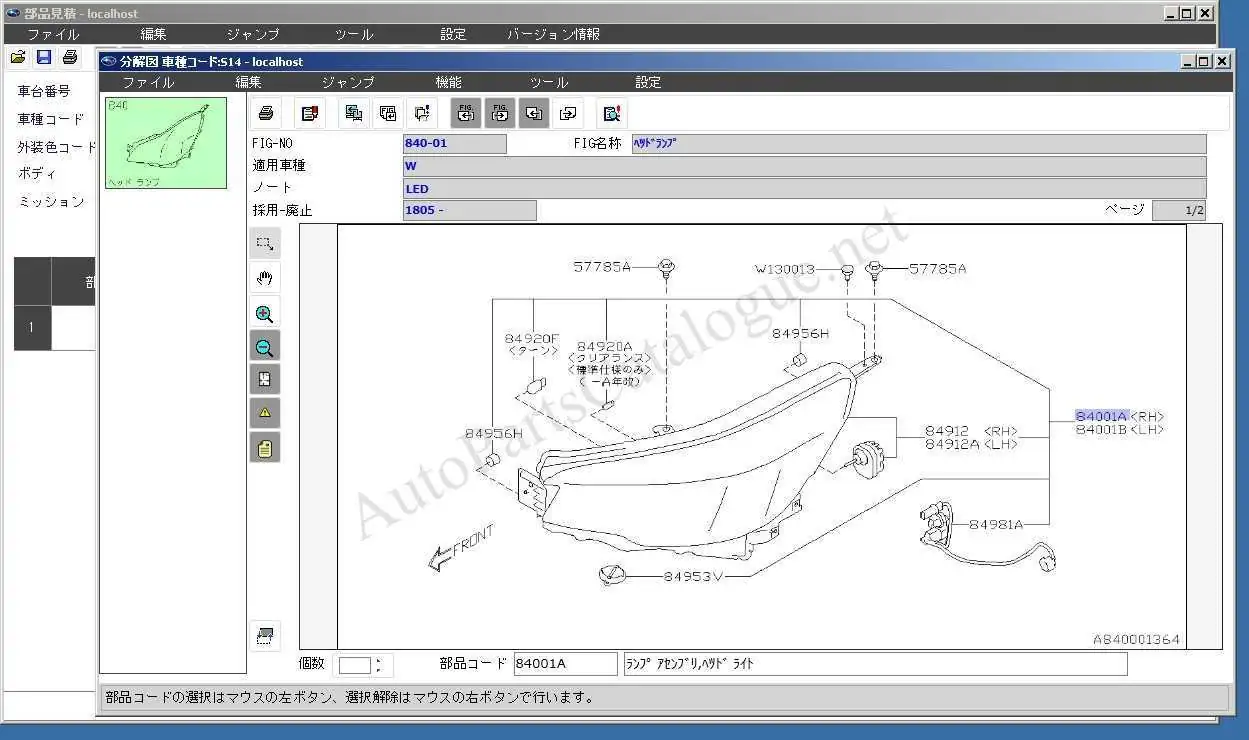Save icon in 部品見積 window toolbar
This screenshot has height=740, width=1249.
point(44,57)
